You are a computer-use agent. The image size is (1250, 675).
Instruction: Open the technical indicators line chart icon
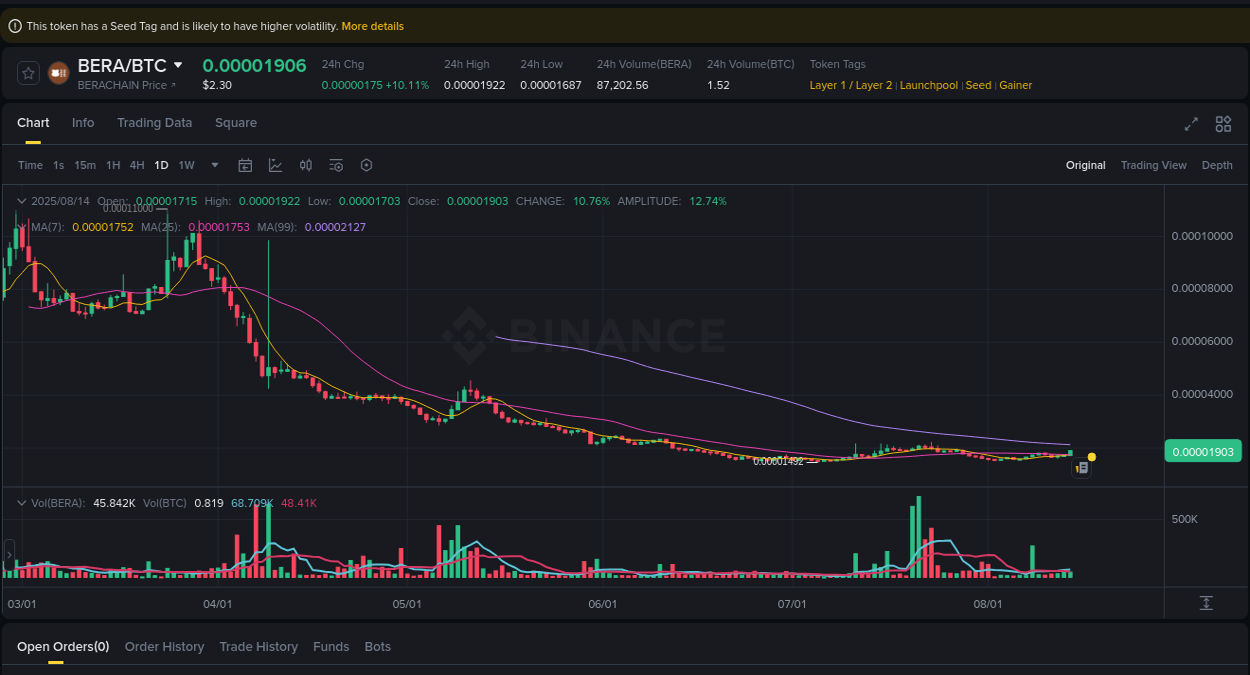tap(275, 165)
